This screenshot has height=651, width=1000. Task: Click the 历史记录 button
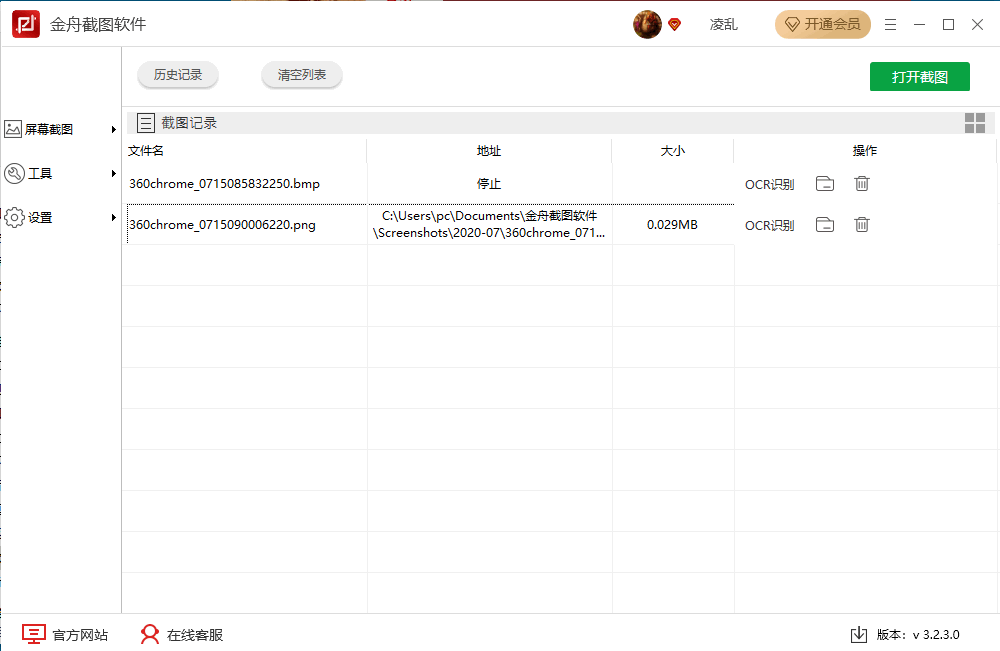[178, 75]
